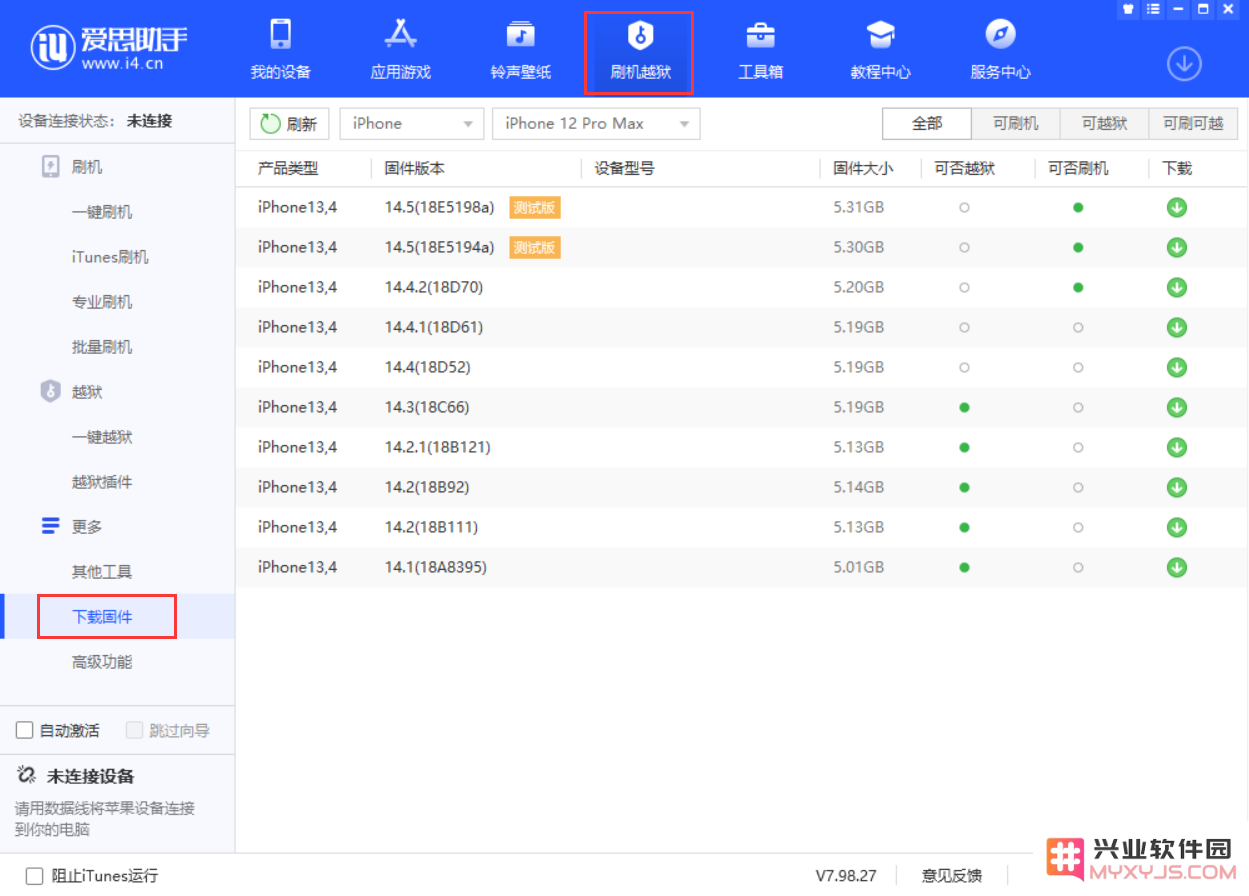
Task: Filter by 可刷机 tab
Action: tap(1016, 124)
